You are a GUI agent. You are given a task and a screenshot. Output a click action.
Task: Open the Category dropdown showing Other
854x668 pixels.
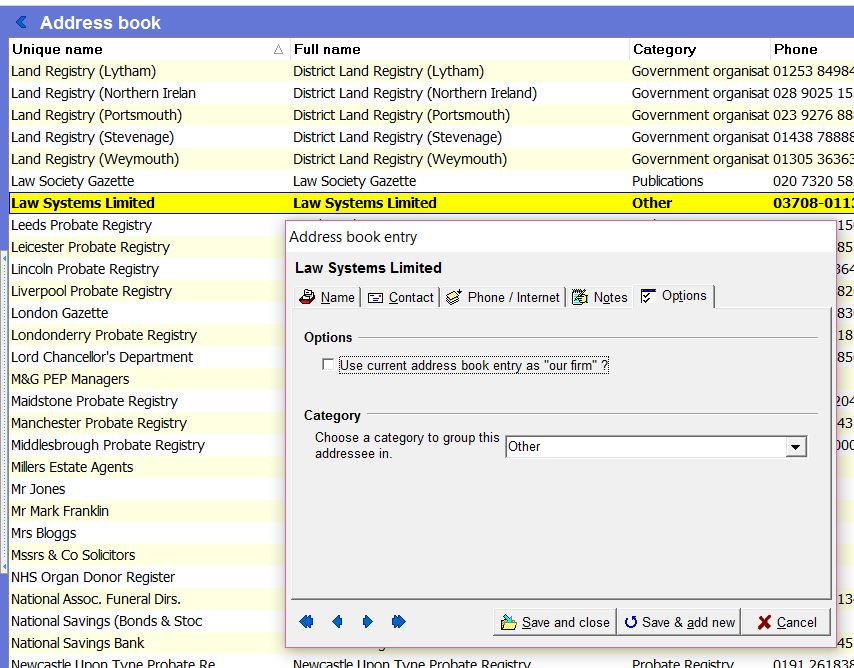[x=796, y=447]
